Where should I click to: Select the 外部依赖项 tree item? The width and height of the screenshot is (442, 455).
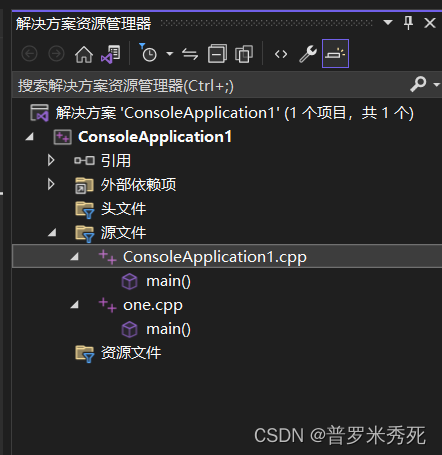(138, 184)
